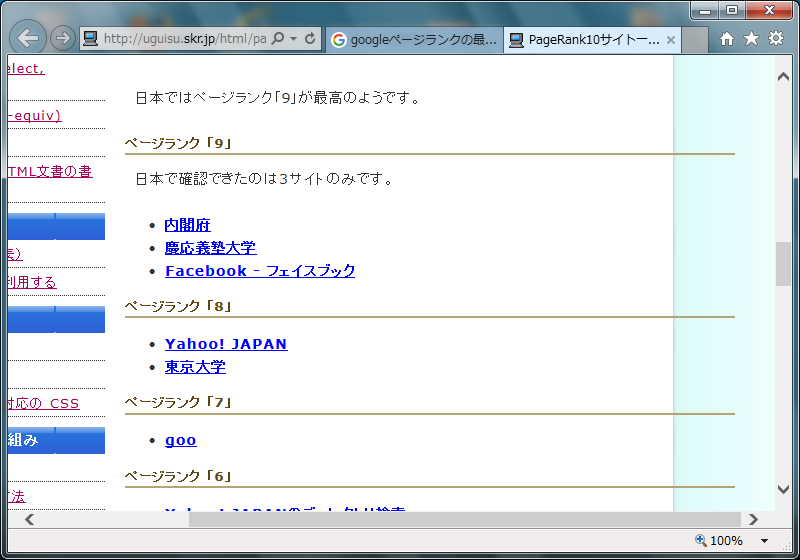Open the 東京大学 link

click(x=195, y=367)
